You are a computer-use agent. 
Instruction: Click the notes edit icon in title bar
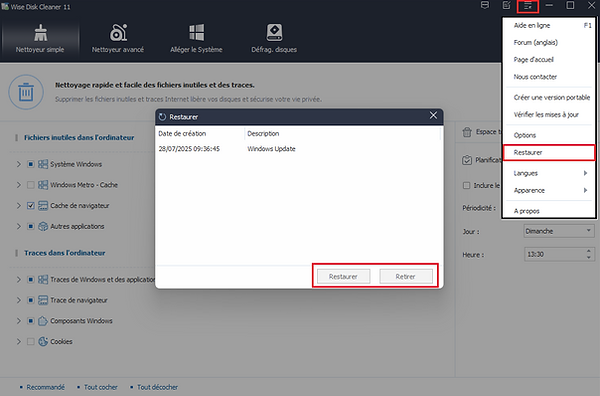pyautogui.click(x=506, y=5)
